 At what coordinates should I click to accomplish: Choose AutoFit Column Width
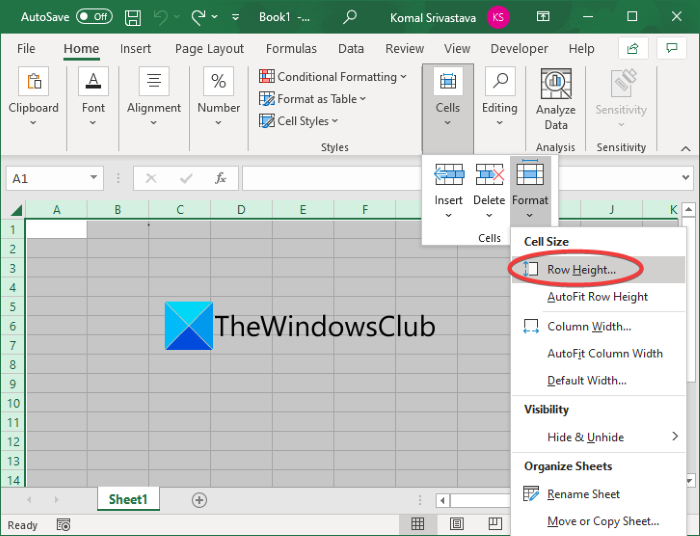598,353
